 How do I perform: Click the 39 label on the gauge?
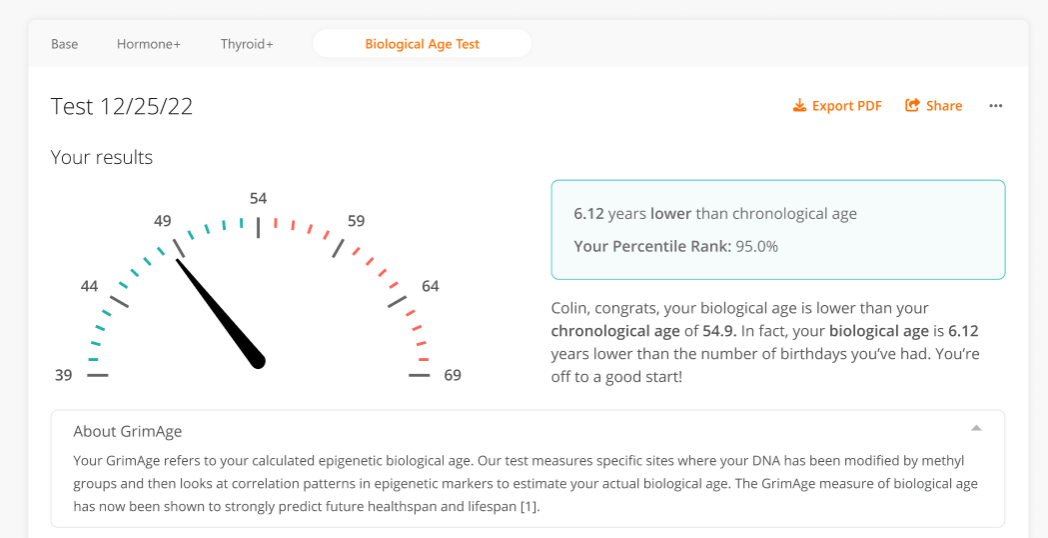click(x=63, y=375)
